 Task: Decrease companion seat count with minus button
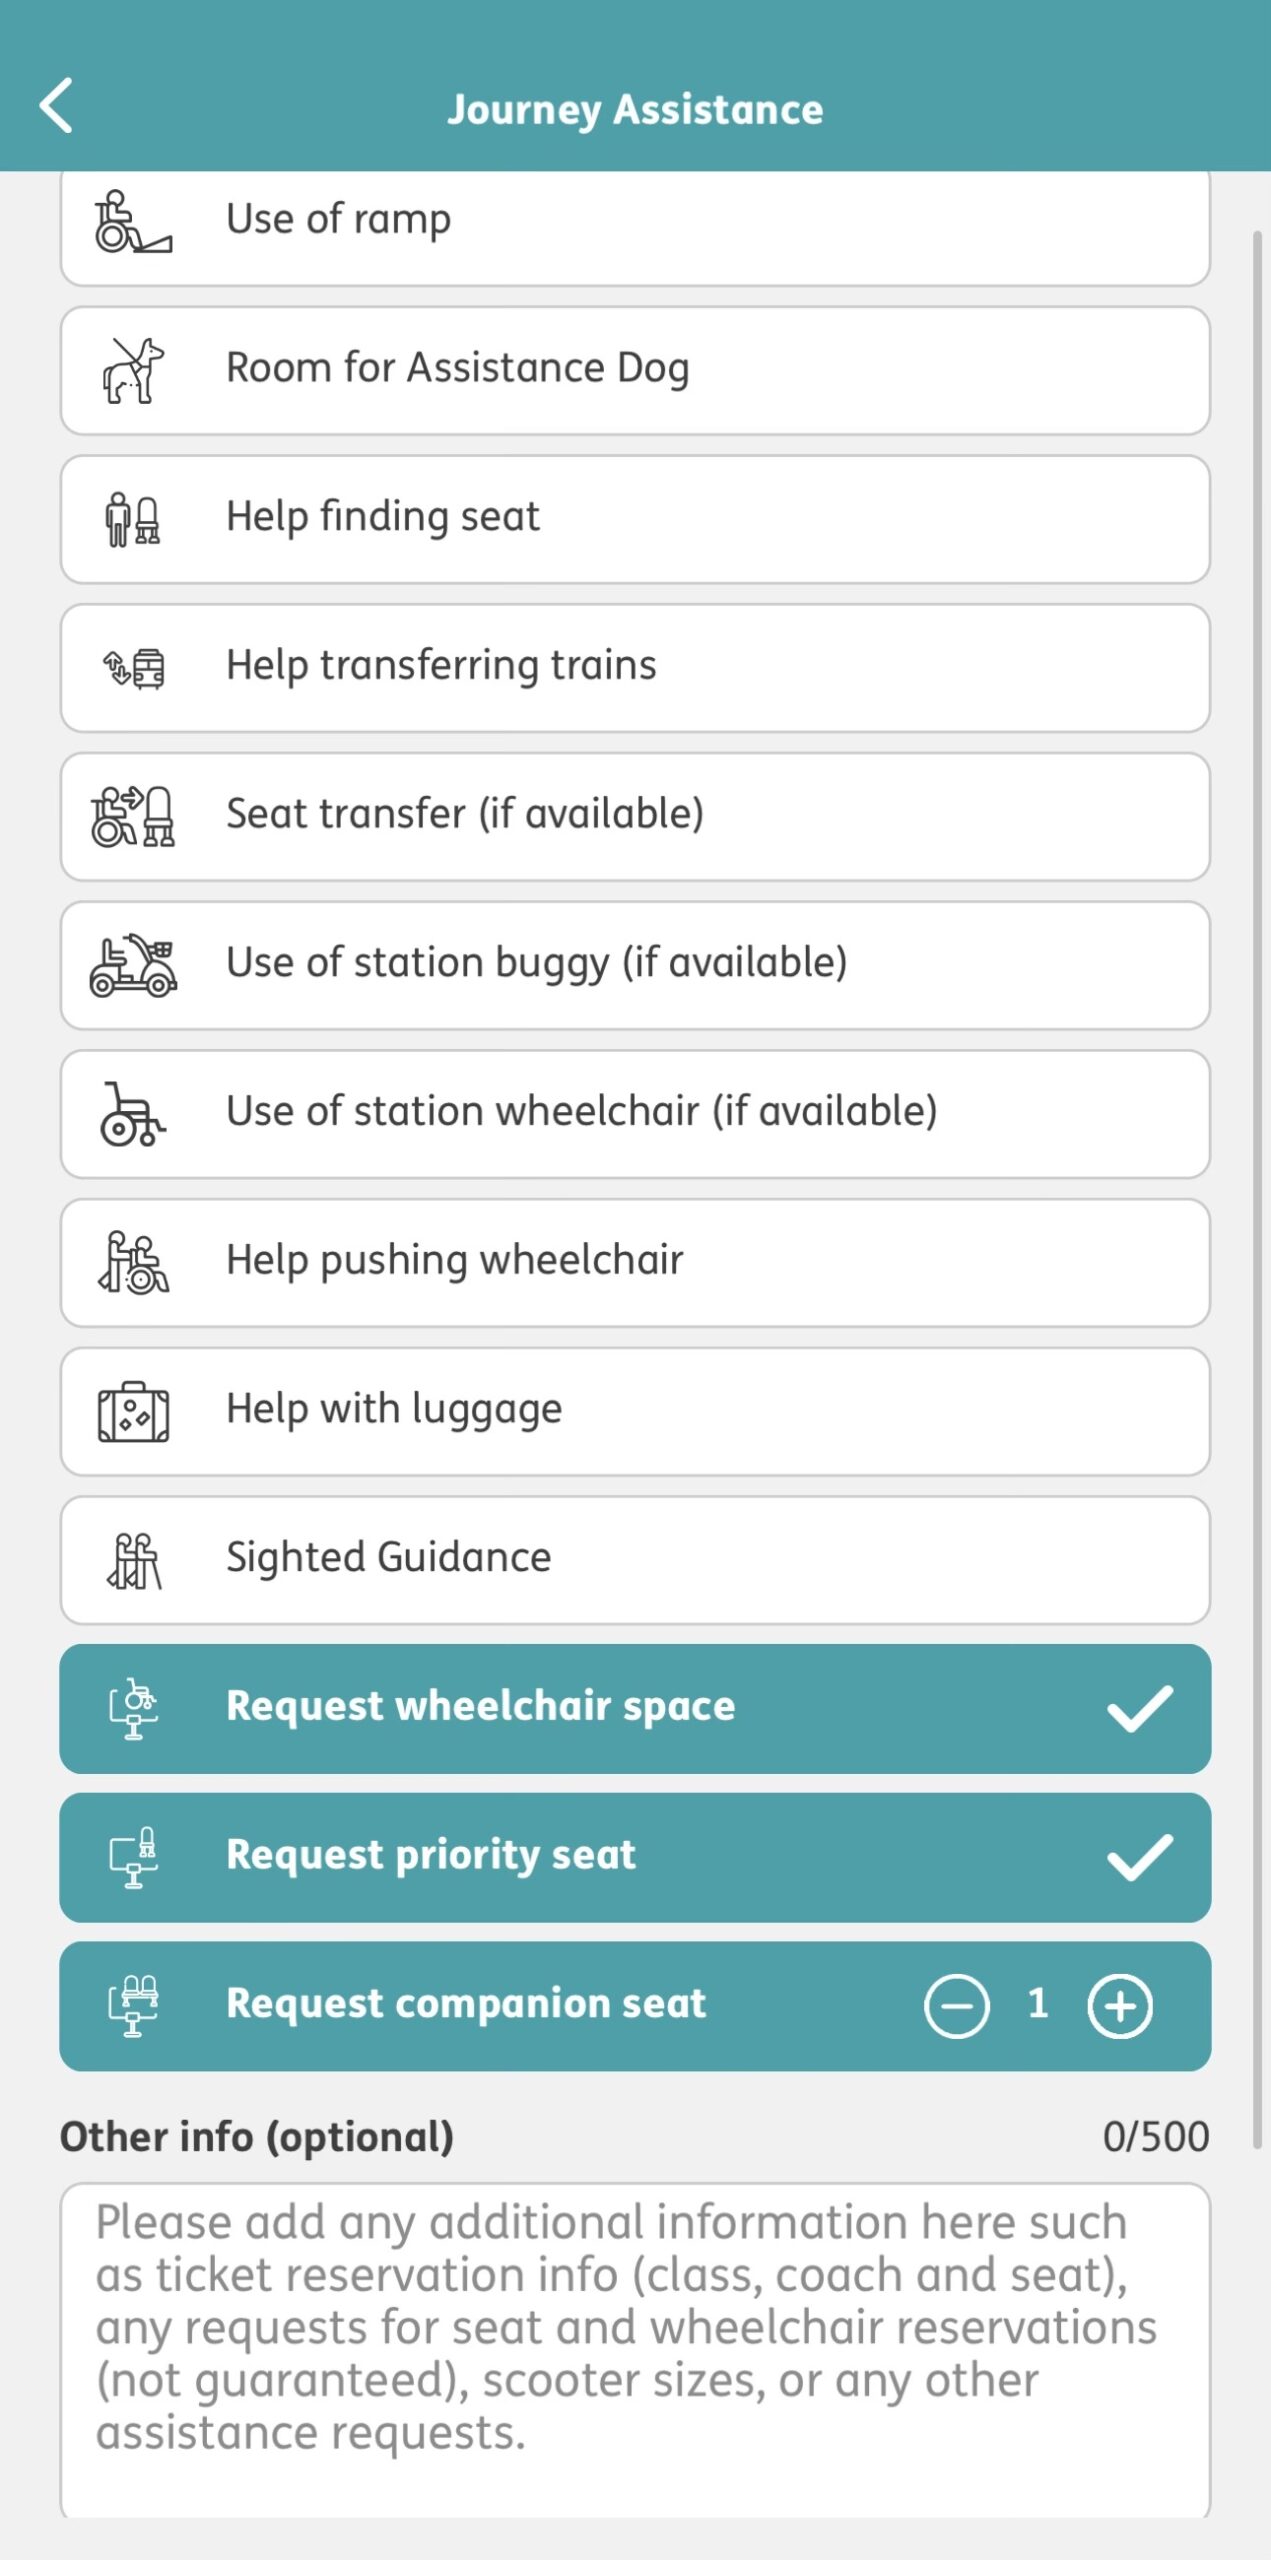pos(957,2005)
